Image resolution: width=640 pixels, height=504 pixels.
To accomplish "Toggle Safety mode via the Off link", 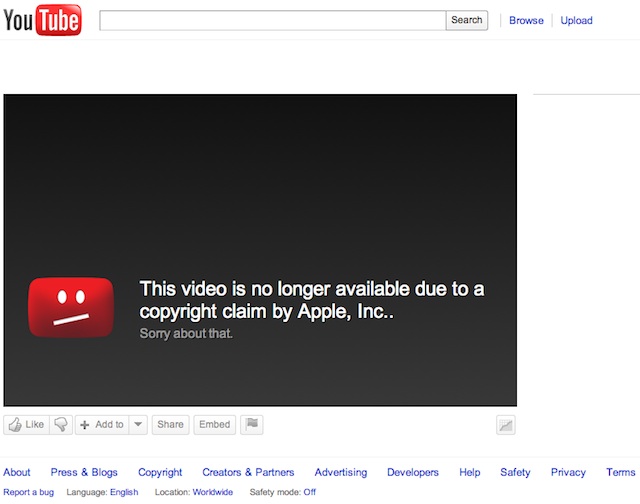I will tap(310, 492).
